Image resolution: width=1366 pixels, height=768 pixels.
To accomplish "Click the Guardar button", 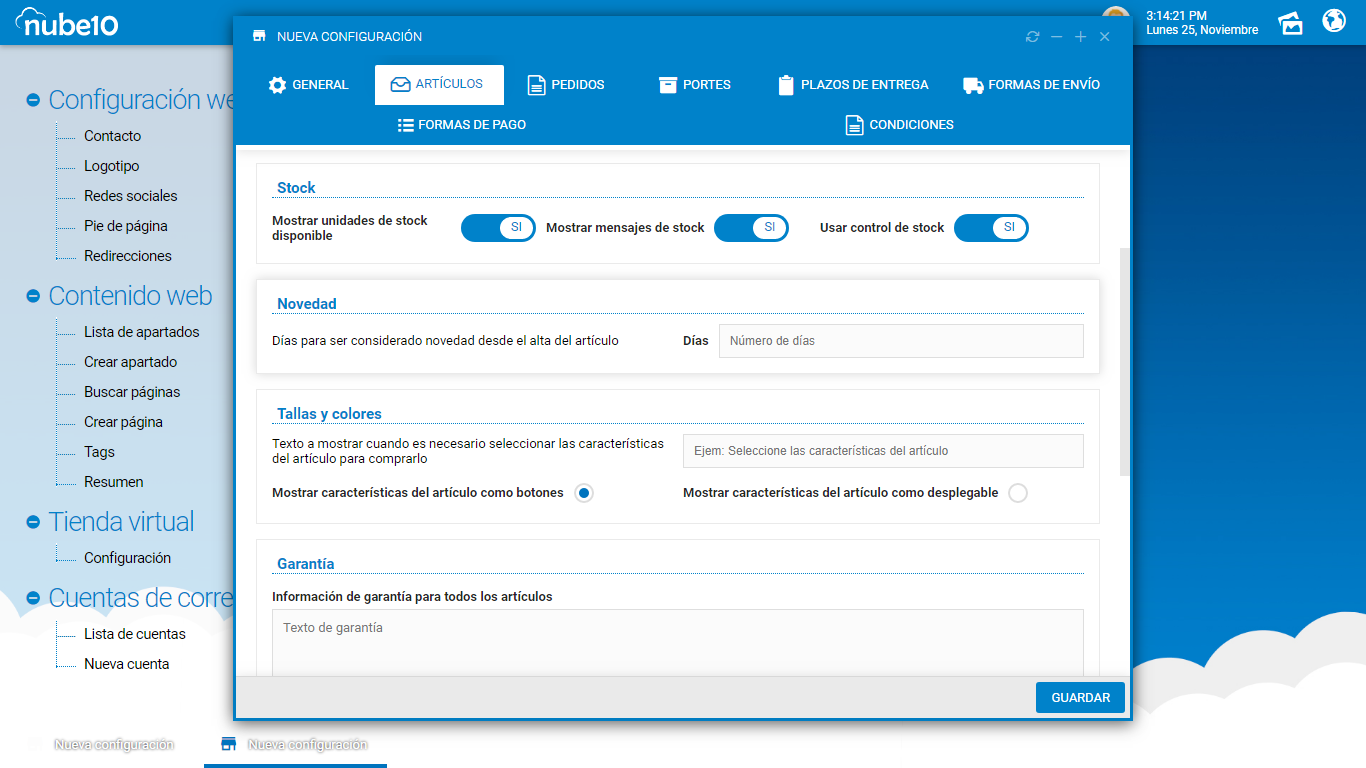I will point(1080,697).
